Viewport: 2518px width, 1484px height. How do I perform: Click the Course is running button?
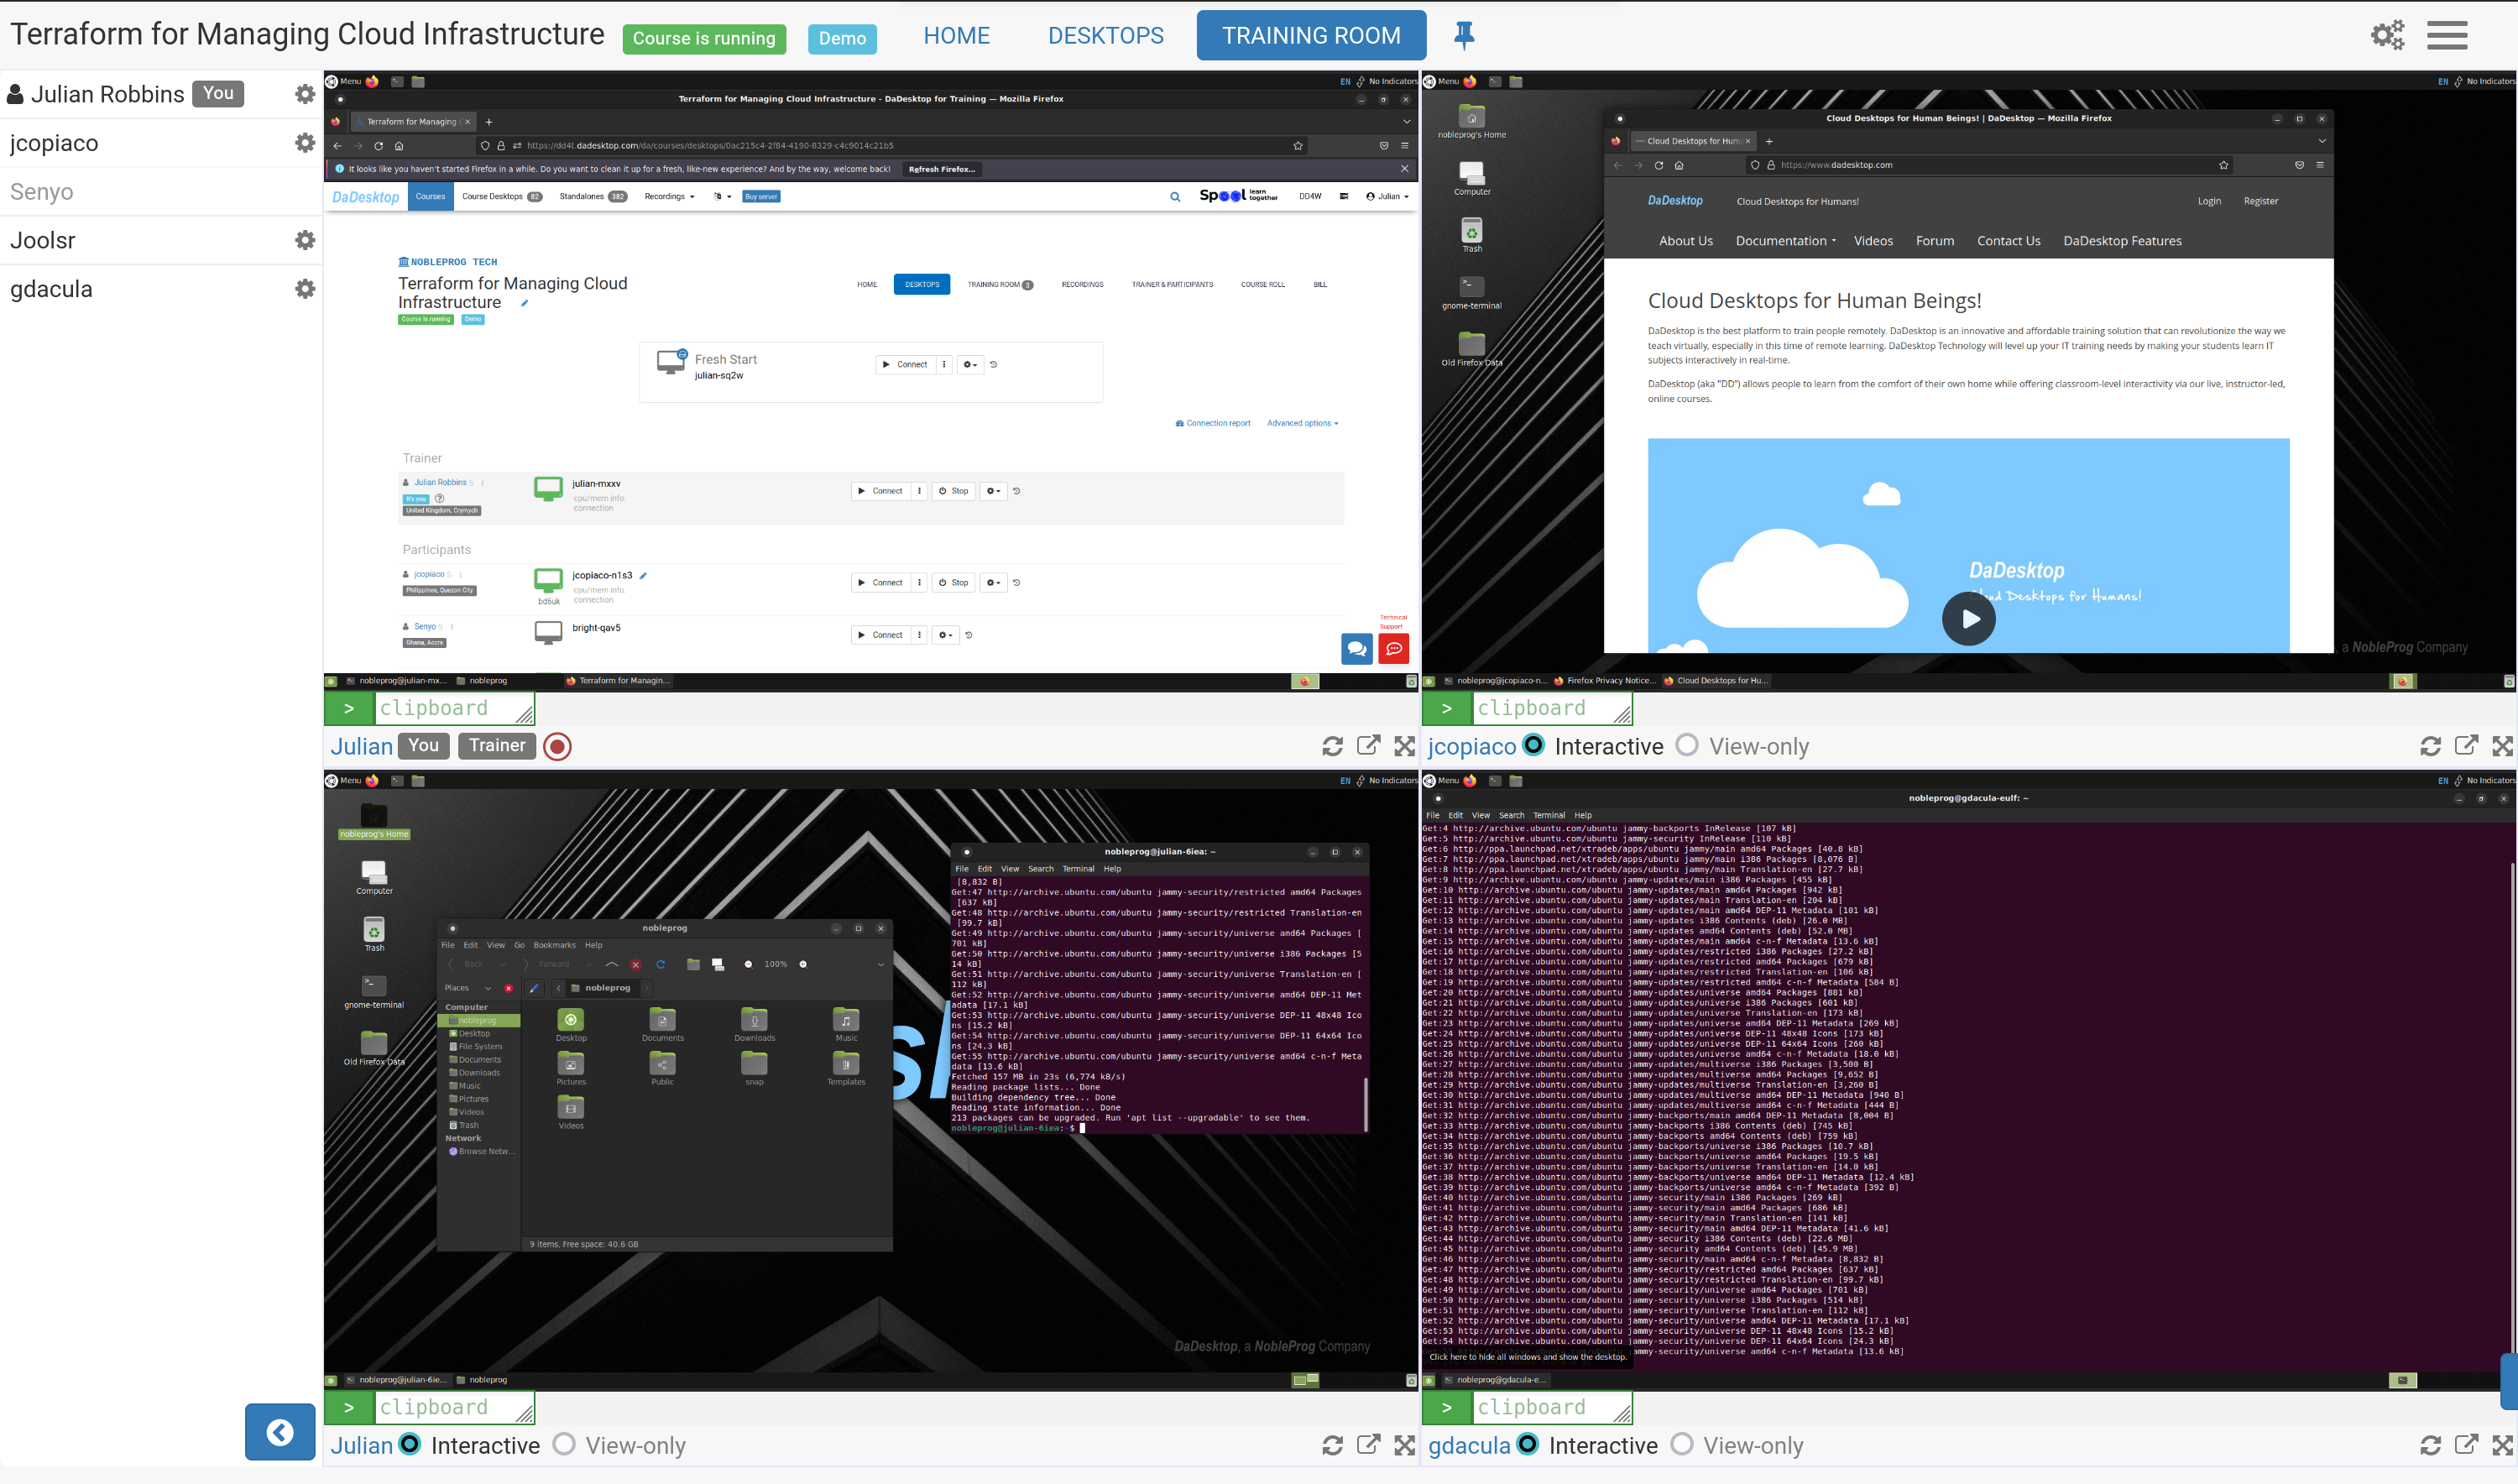point(704,39)
